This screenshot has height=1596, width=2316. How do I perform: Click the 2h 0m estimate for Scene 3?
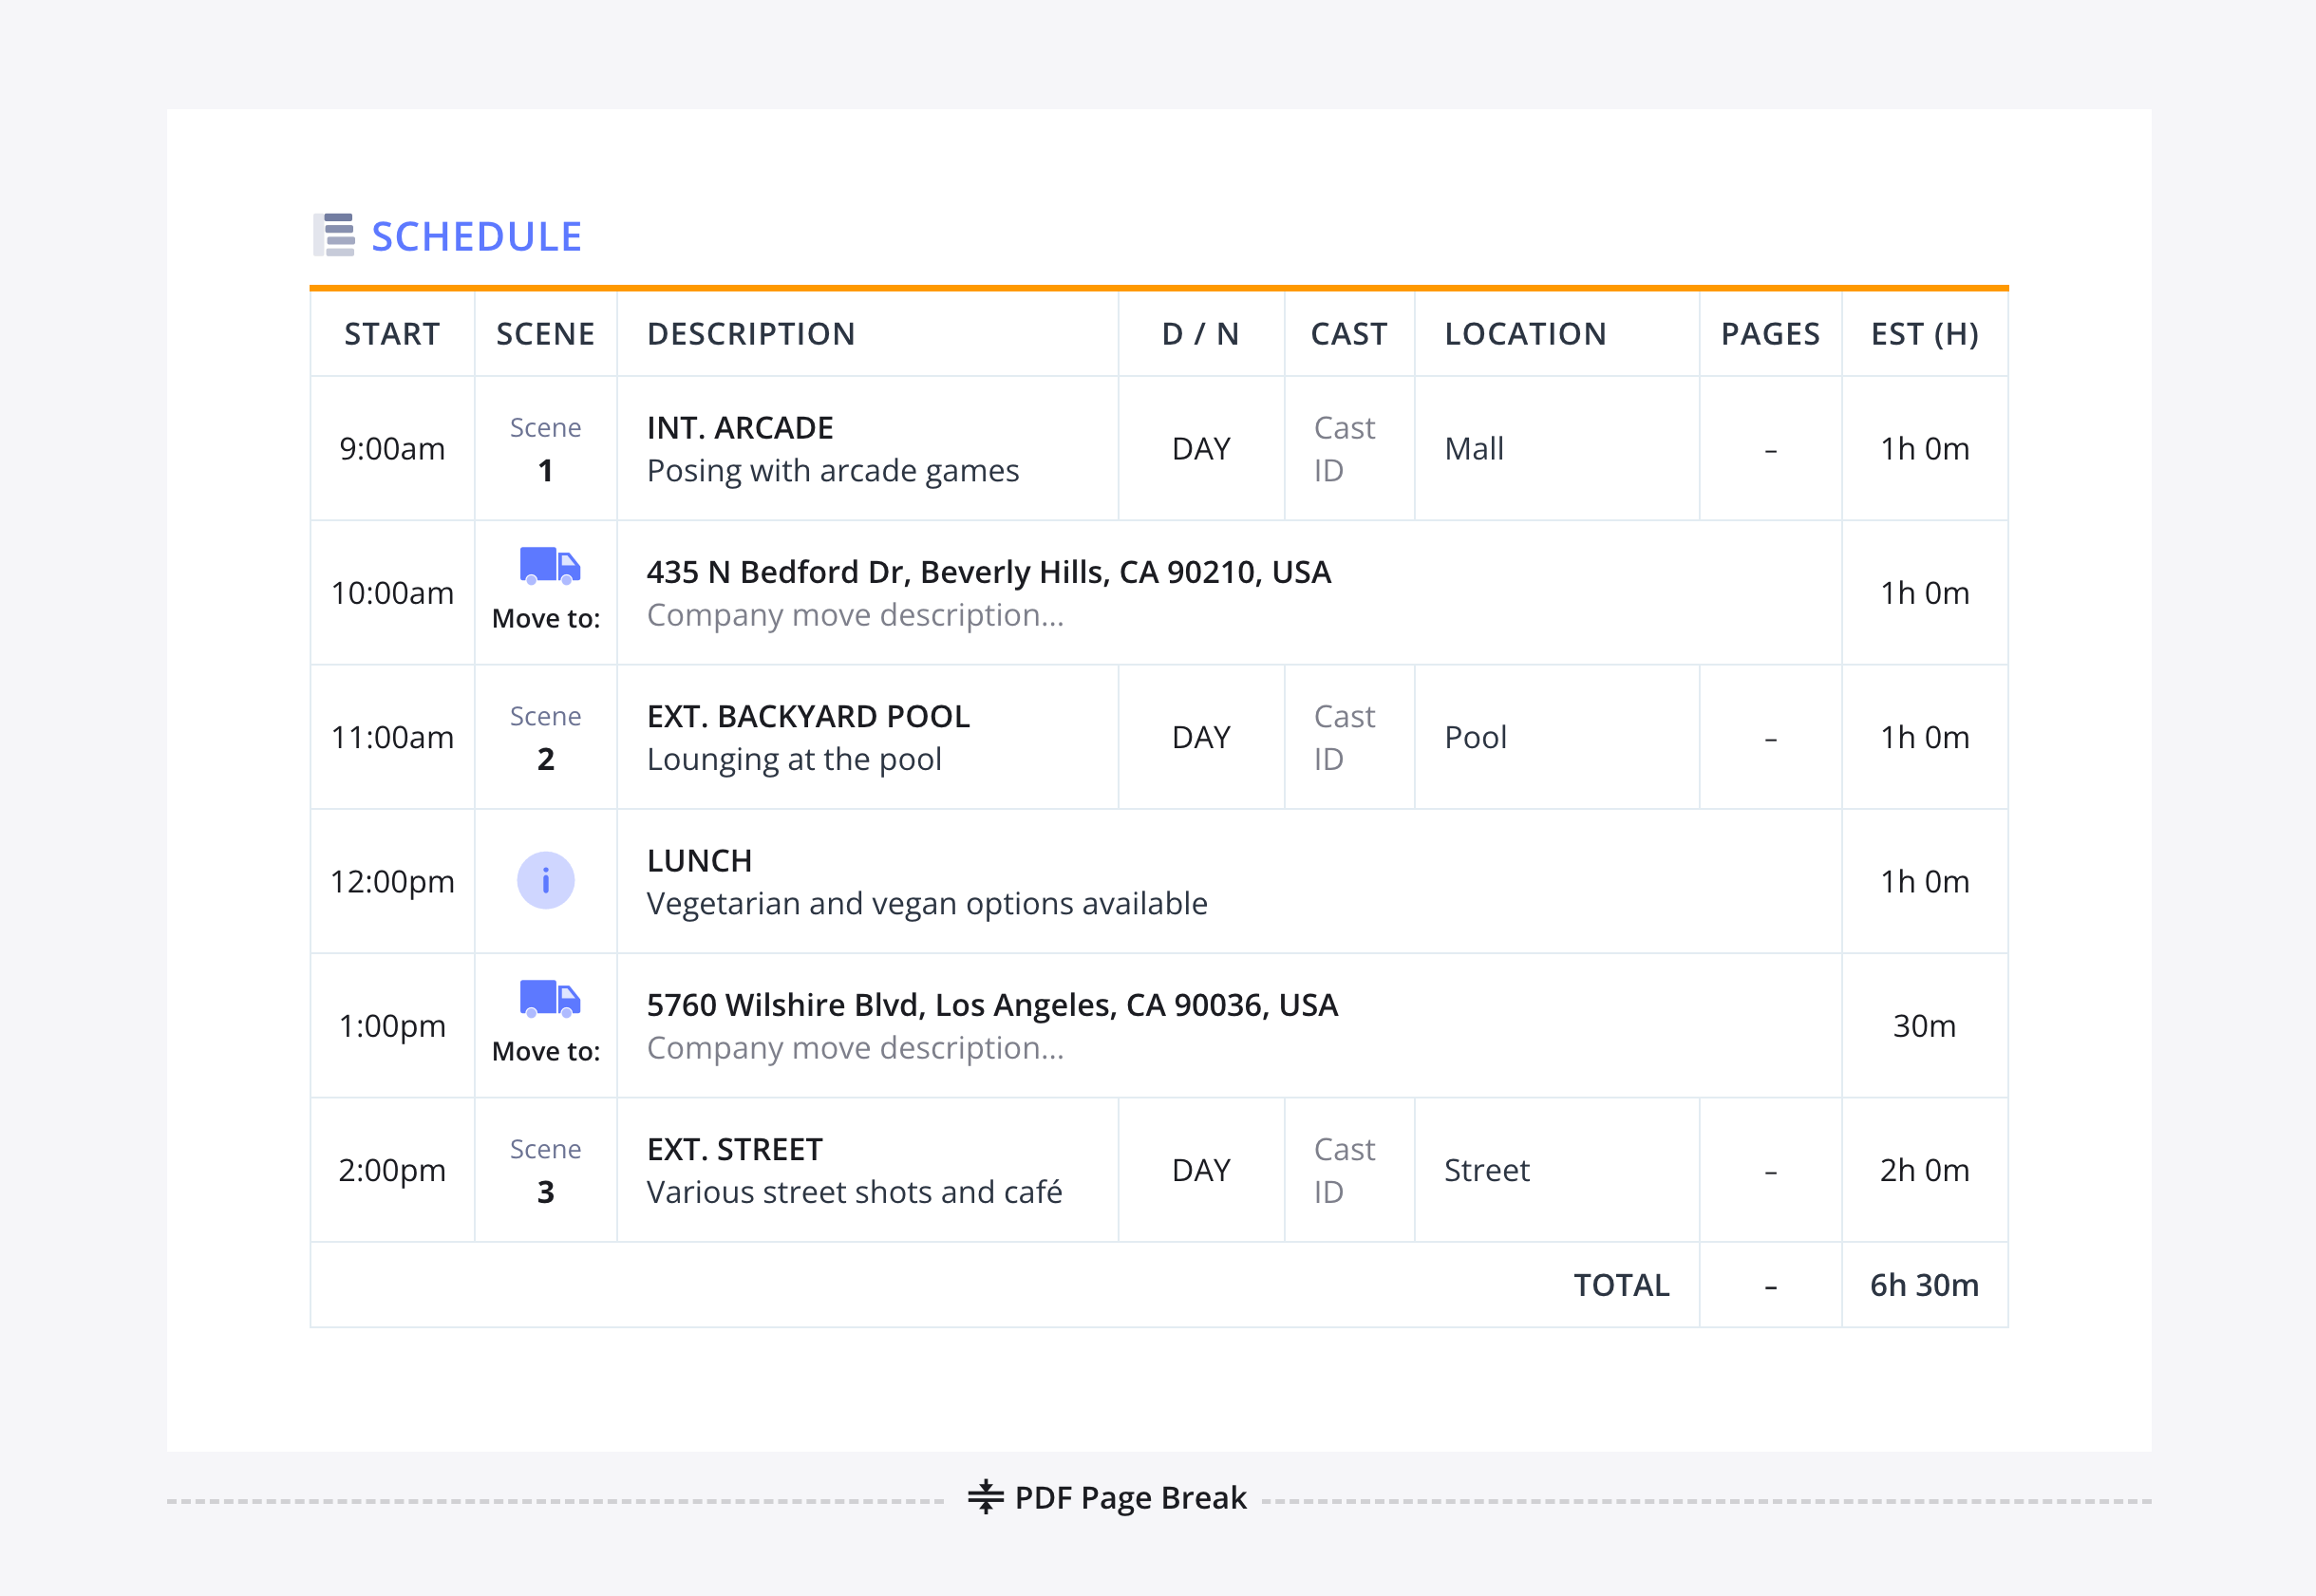[x=1923, y=1171]
